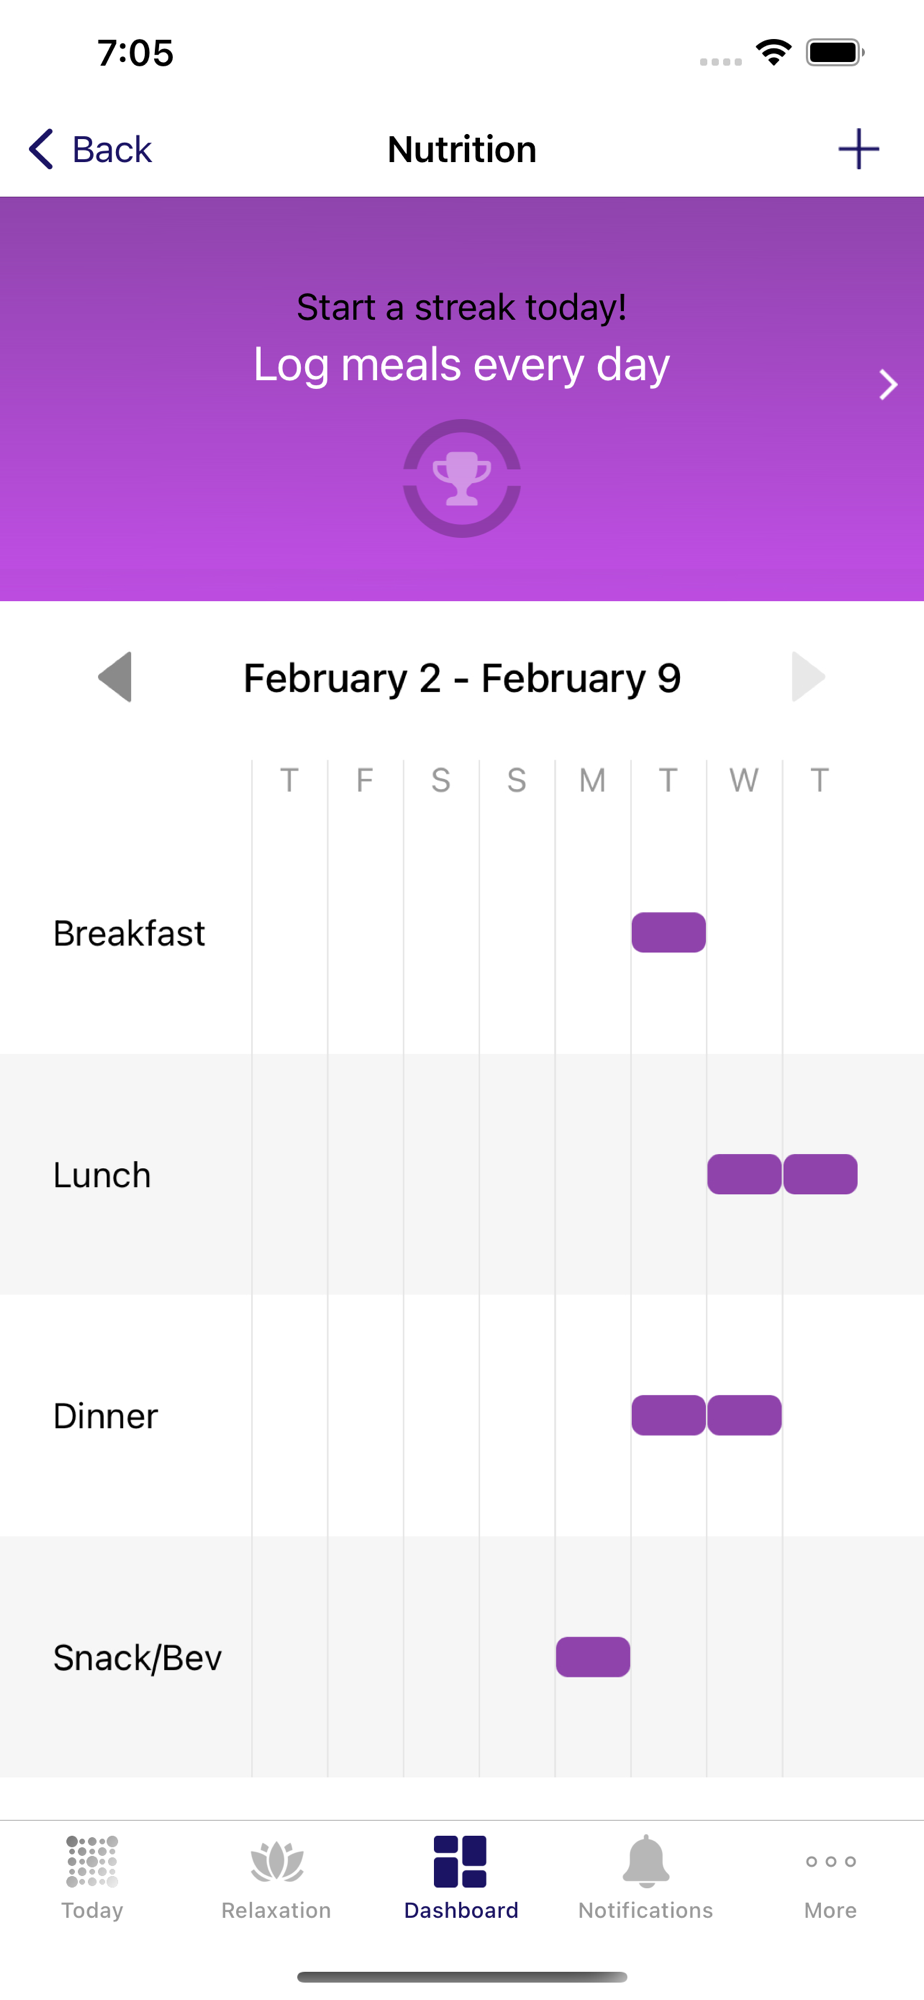Select the last Thursday Lunch entry

820,1174
